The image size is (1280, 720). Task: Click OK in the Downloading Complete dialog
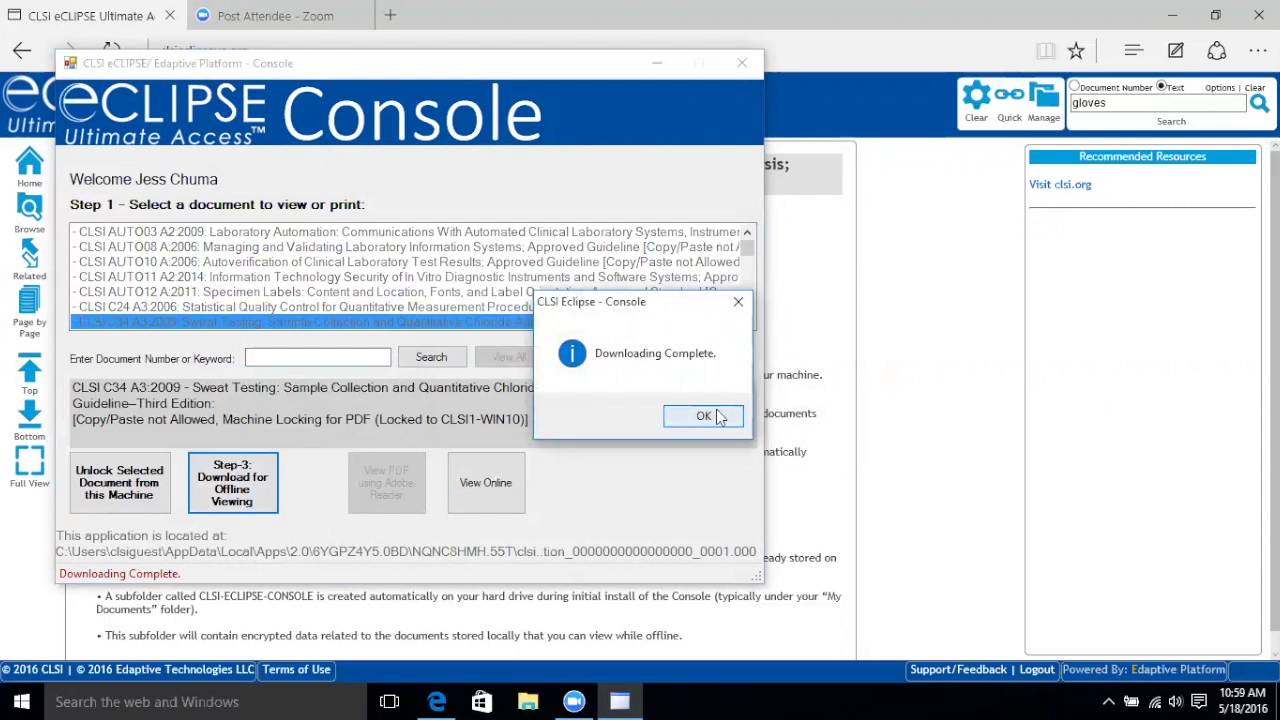point(703,416)
